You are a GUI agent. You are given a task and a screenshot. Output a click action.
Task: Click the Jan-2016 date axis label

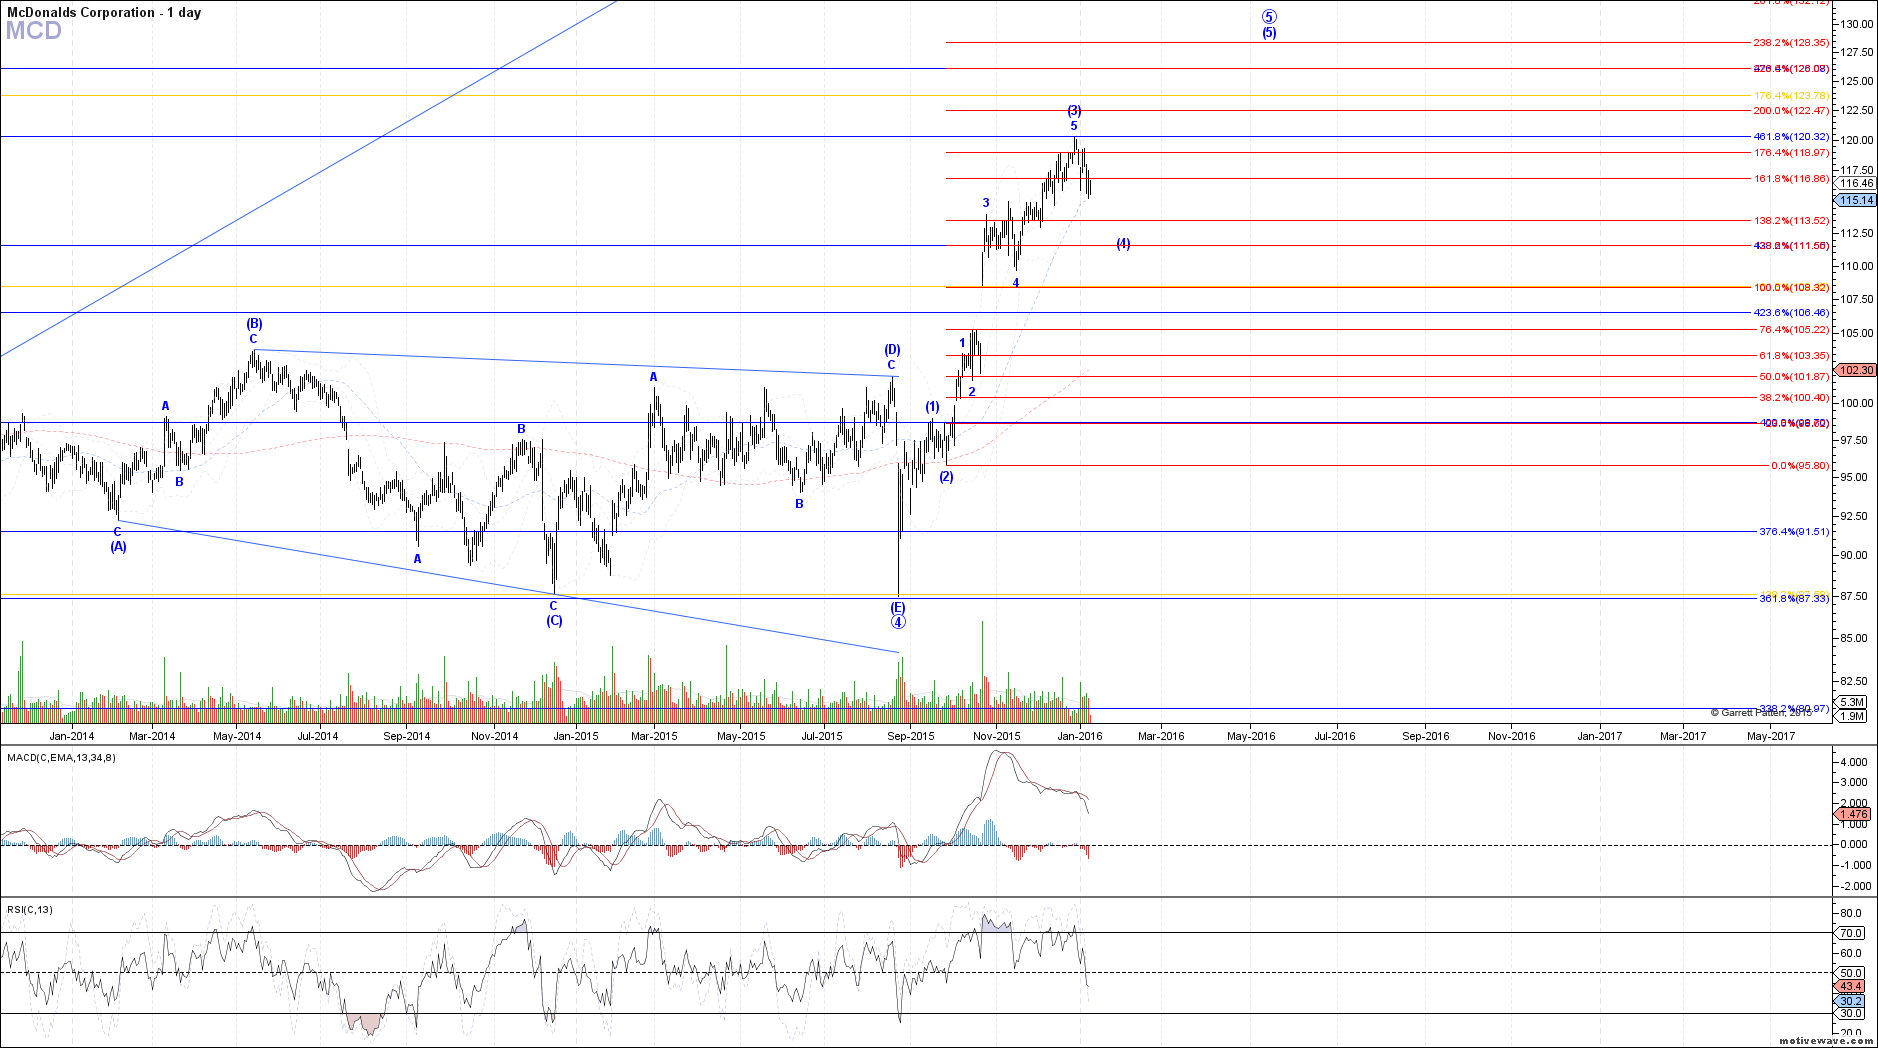1080,737
